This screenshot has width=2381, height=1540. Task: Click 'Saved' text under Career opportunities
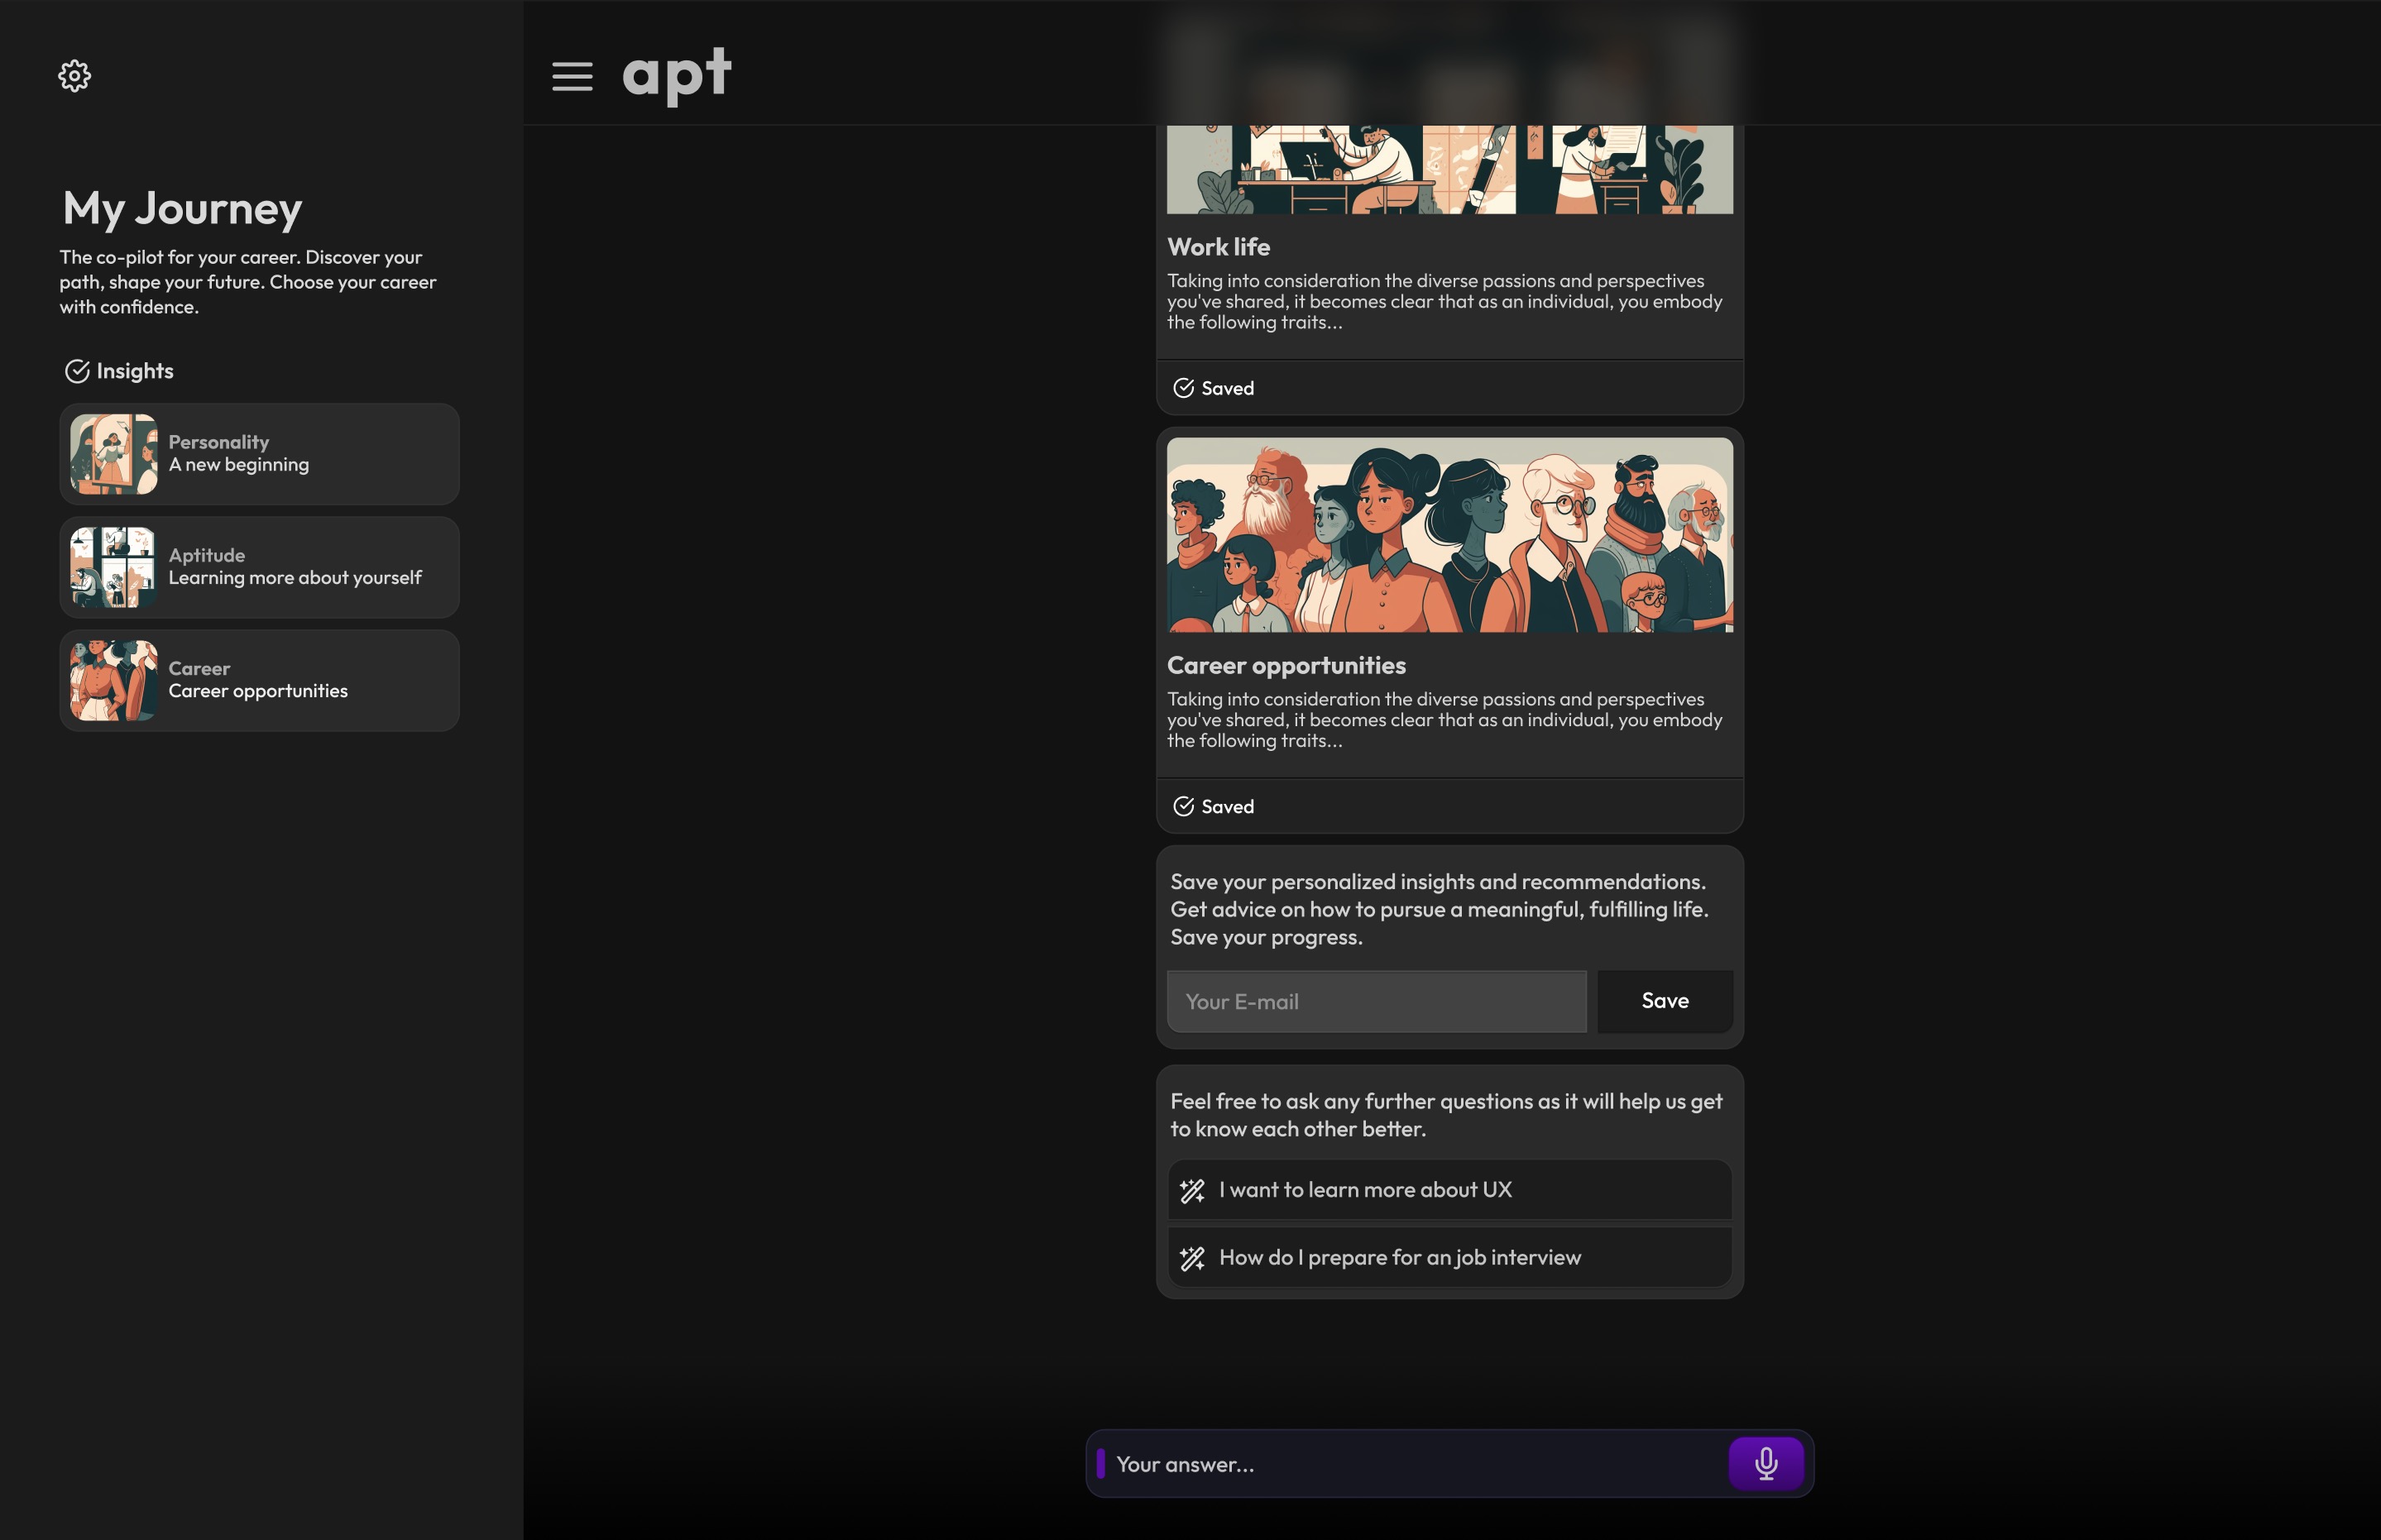(x=1227, y=806)
